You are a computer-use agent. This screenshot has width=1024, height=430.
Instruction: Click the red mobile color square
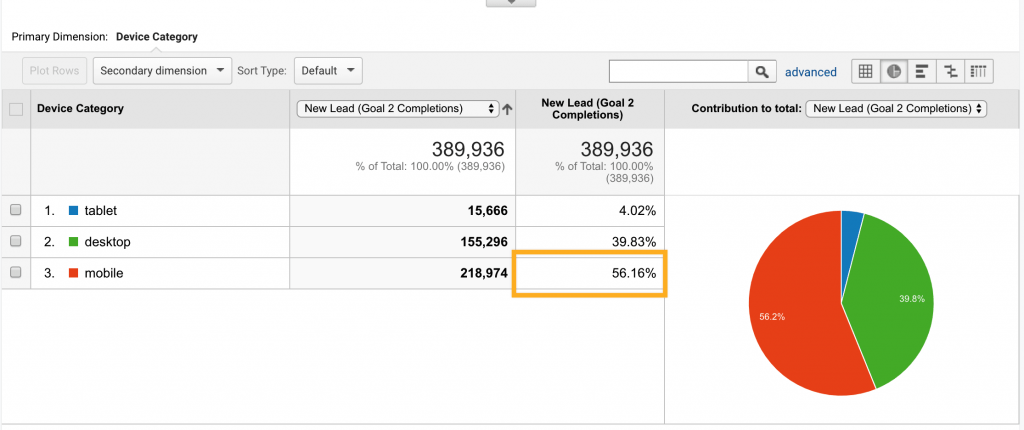click(73, 273)
